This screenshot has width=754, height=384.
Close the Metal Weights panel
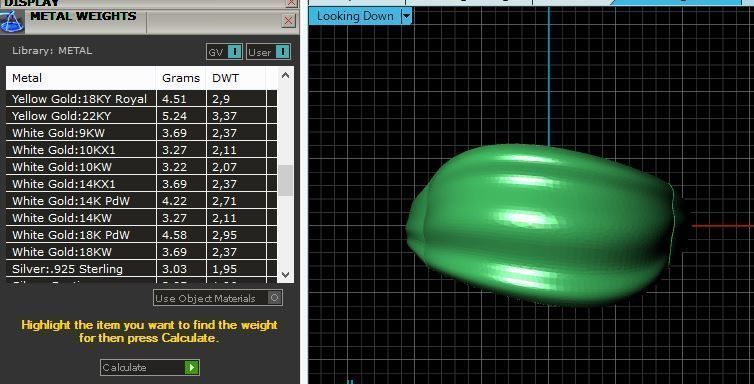pyautogui.click(x=289, y=21)
